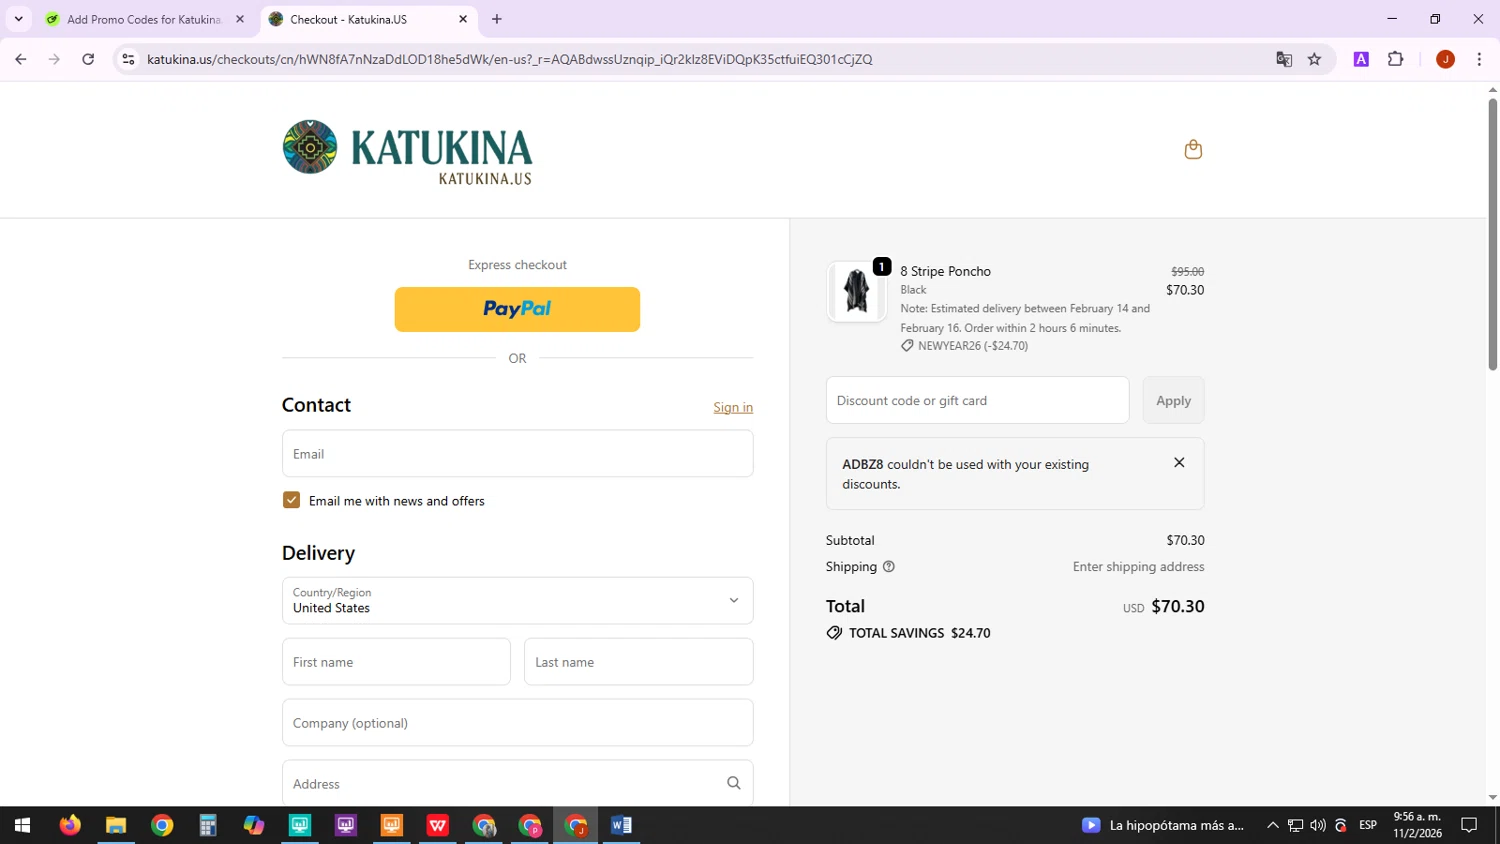This screenshot has height=844, width=1500.
Task: Open the red WPS app in taskbar
Action: coord(438,825)
